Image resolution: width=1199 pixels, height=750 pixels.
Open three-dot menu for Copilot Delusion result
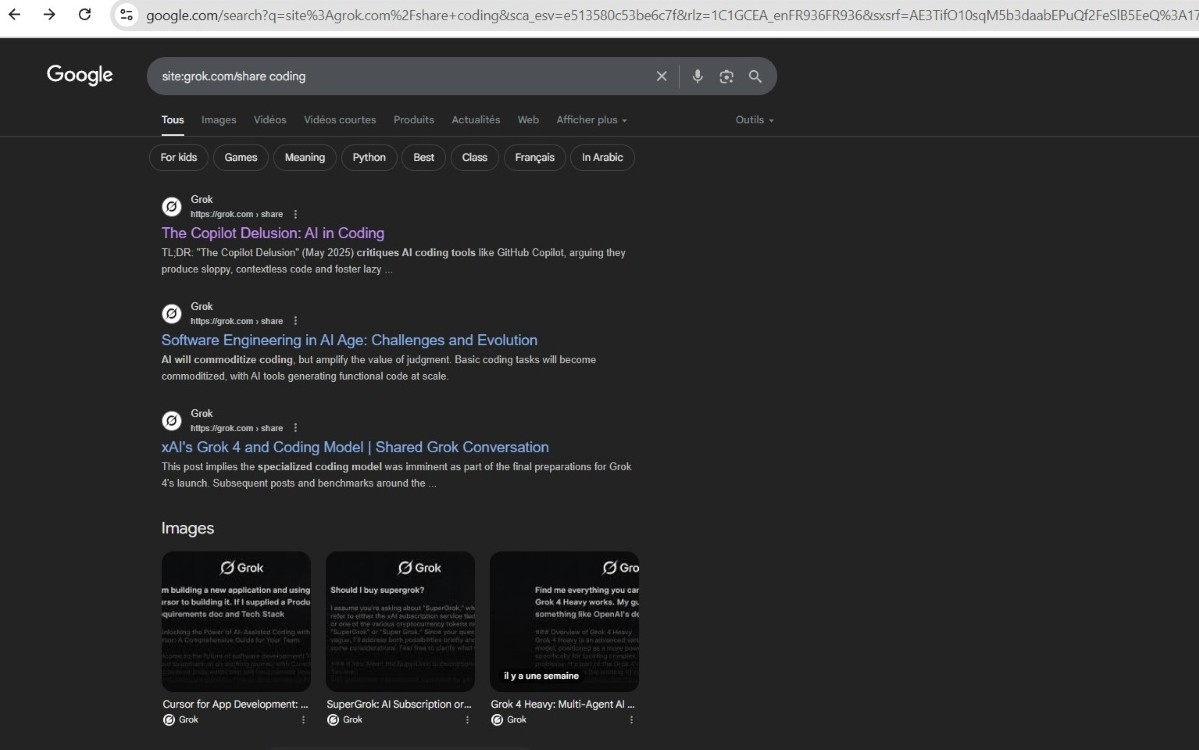coord(295,214)
